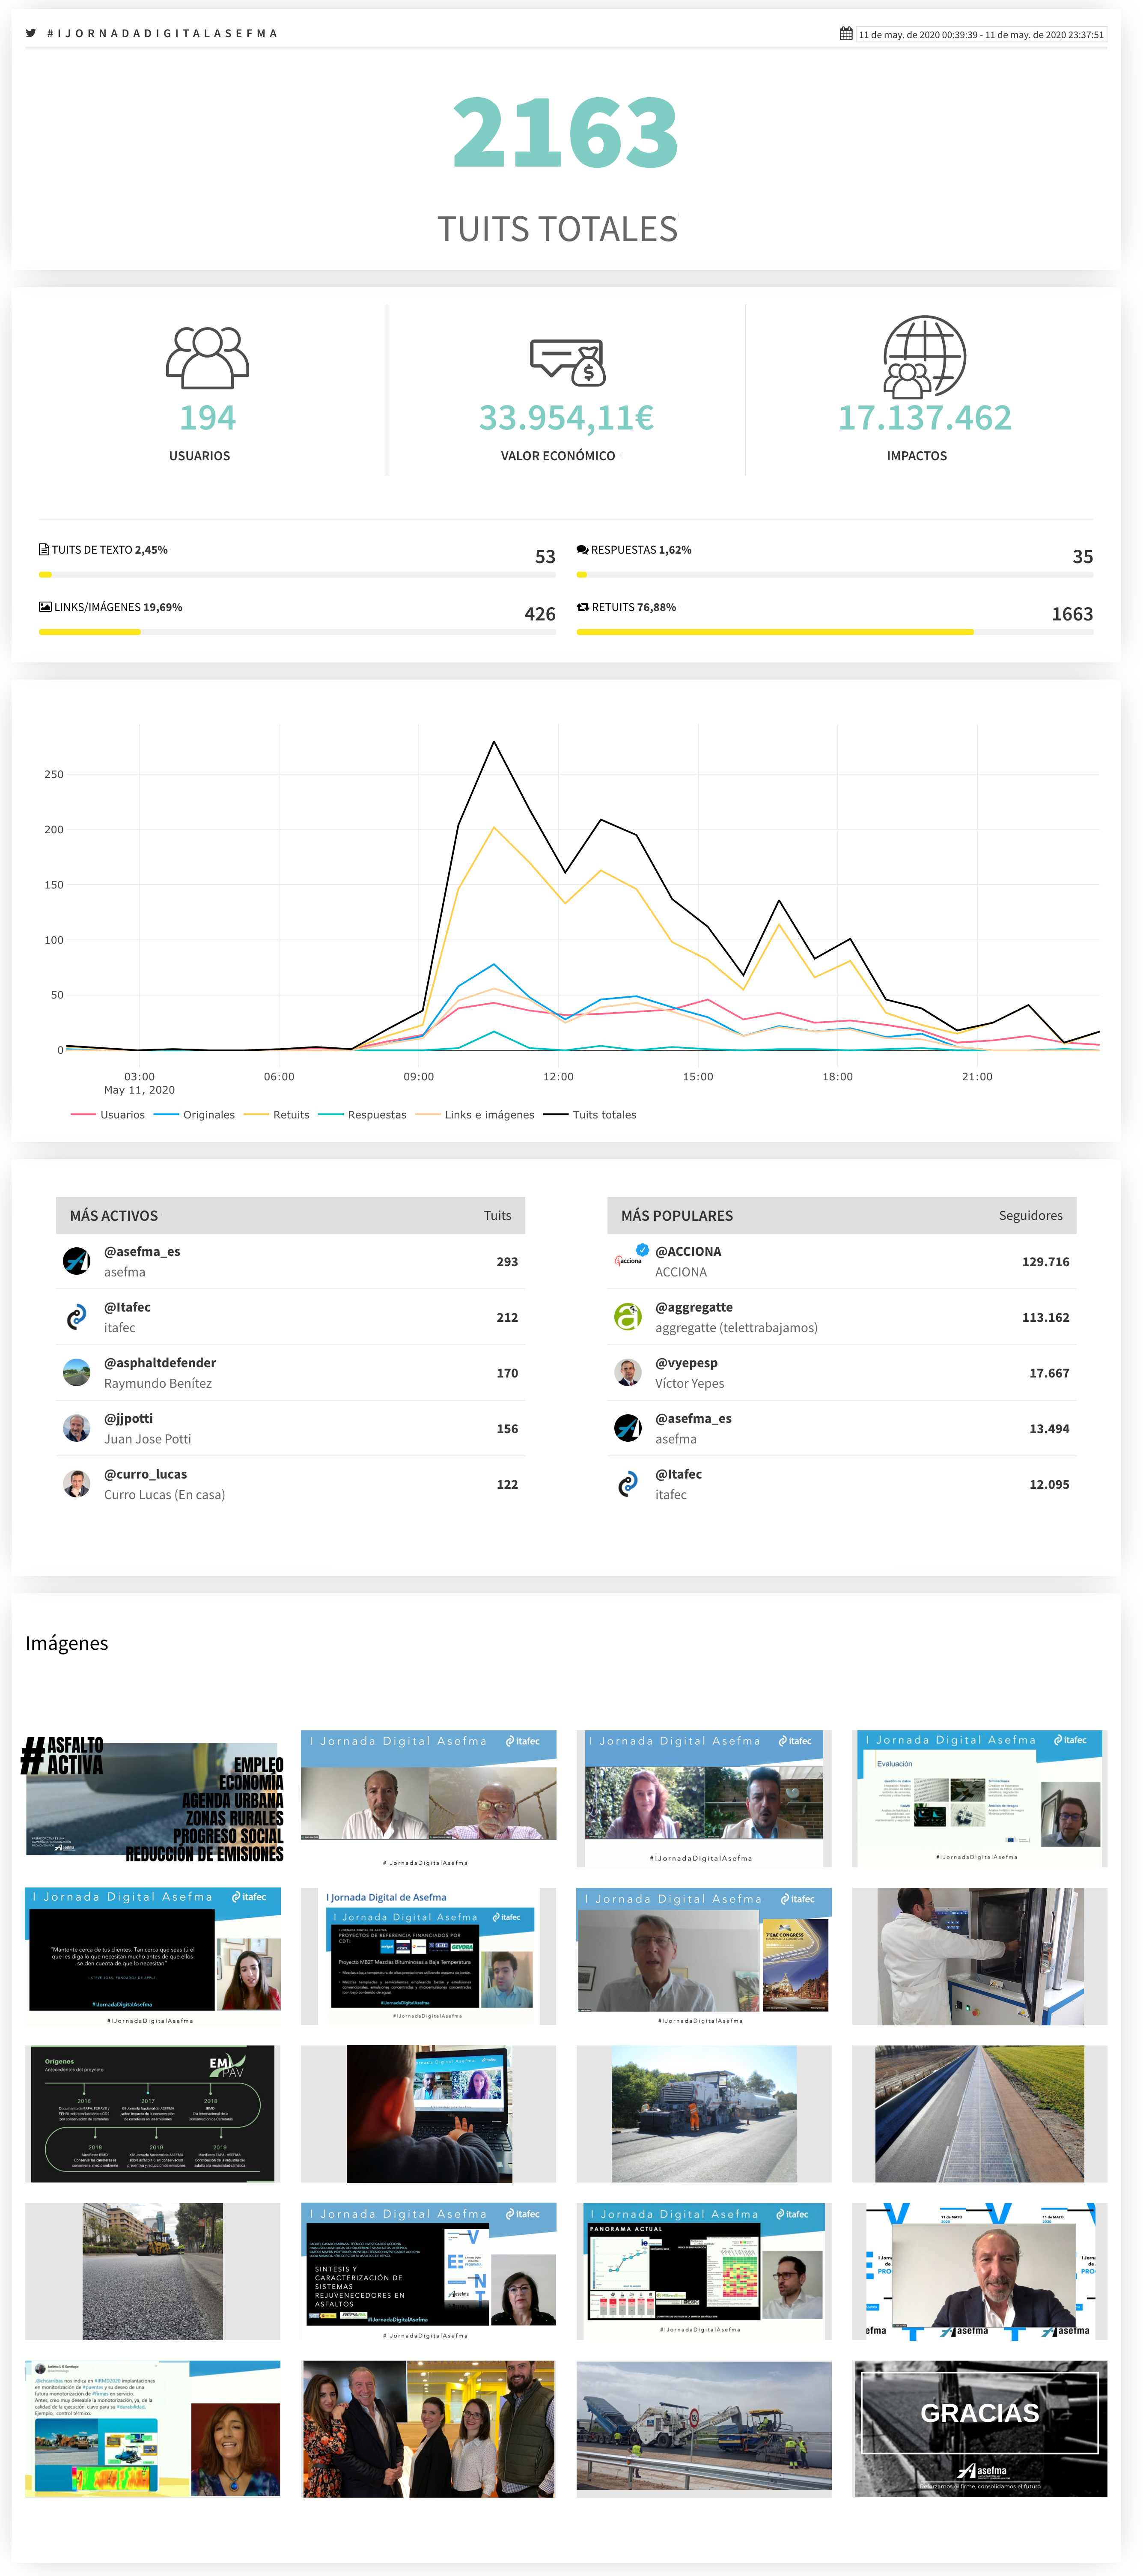
Task: Click the Tuits de texto progress bar
Action: click(x=297, y=575)
